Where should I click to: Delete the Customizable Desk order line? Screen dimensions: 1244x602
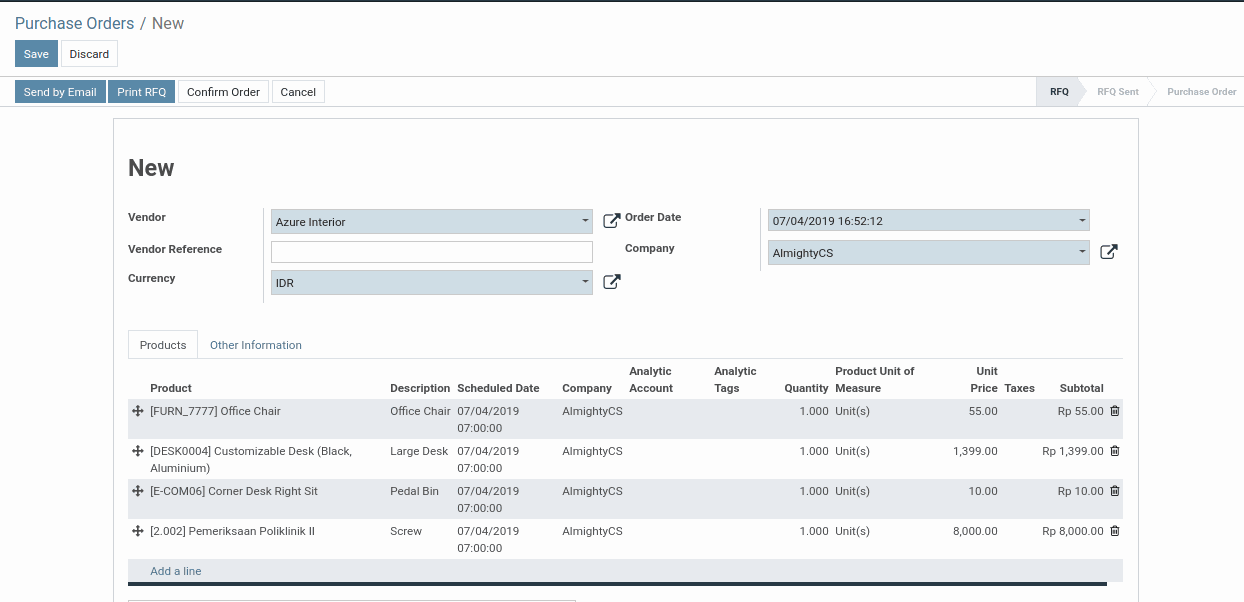tap(1115, 451)
